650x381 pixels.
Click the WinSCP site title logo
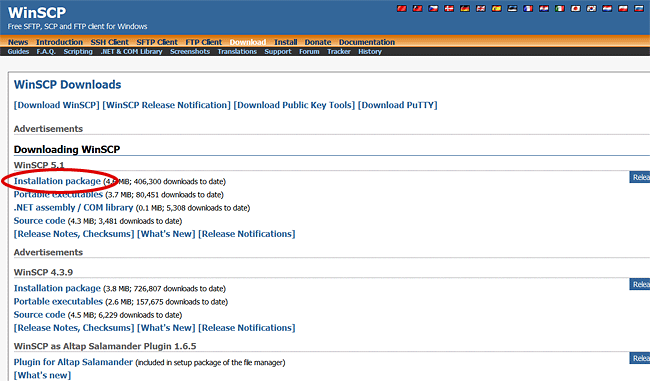37,12
